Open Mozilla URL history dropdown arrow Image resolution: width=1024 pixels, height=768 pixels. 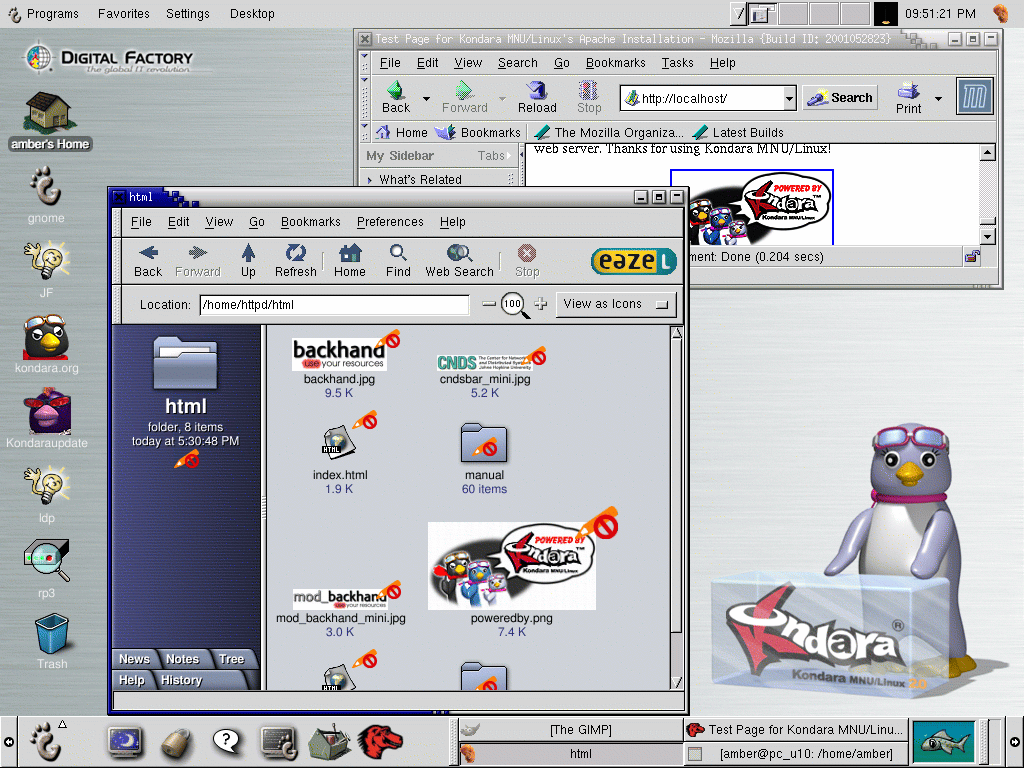[x=790, y=99]
